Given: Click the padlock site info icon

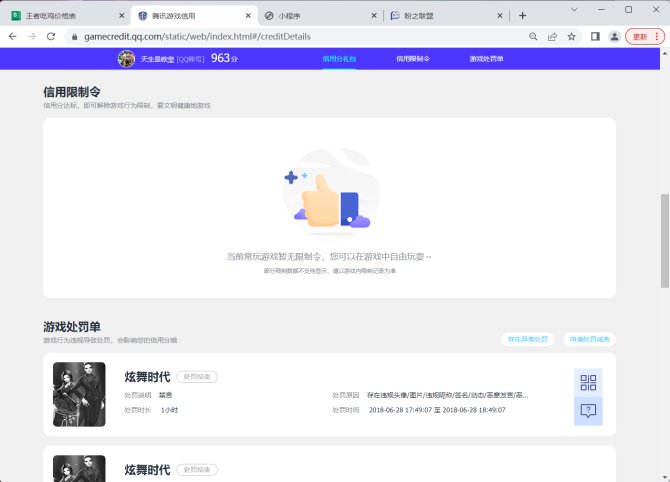Looking at the screenshot, I should tap(75, 37).
